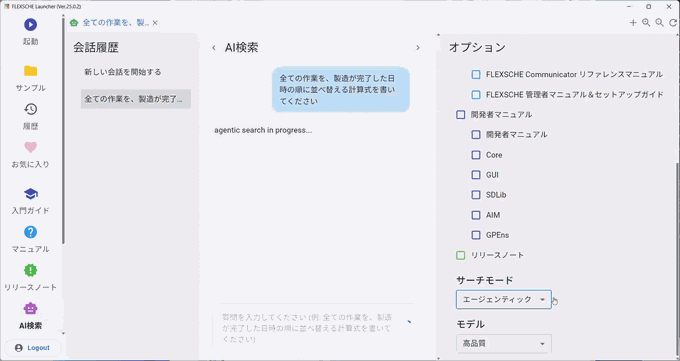
Task: Click the 起動 launch icon in sidebar
Action: 30,25
